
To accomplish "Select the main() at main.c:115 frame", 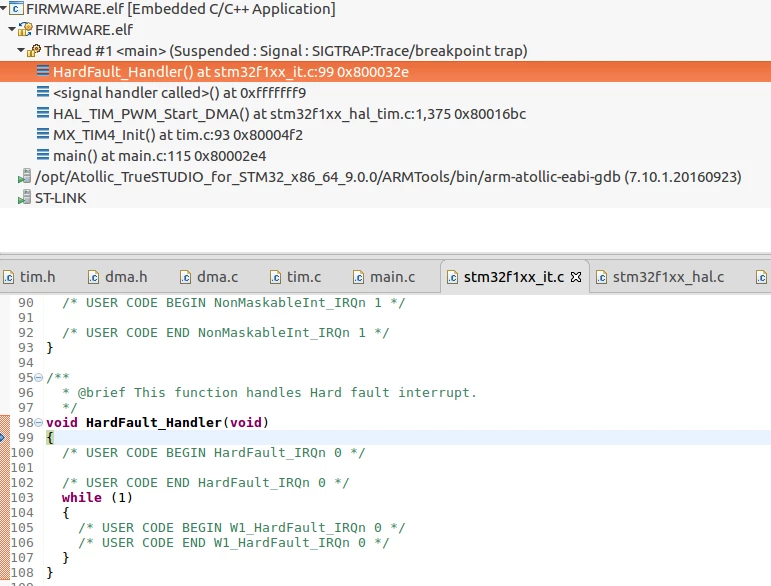I will pos(159,156).
